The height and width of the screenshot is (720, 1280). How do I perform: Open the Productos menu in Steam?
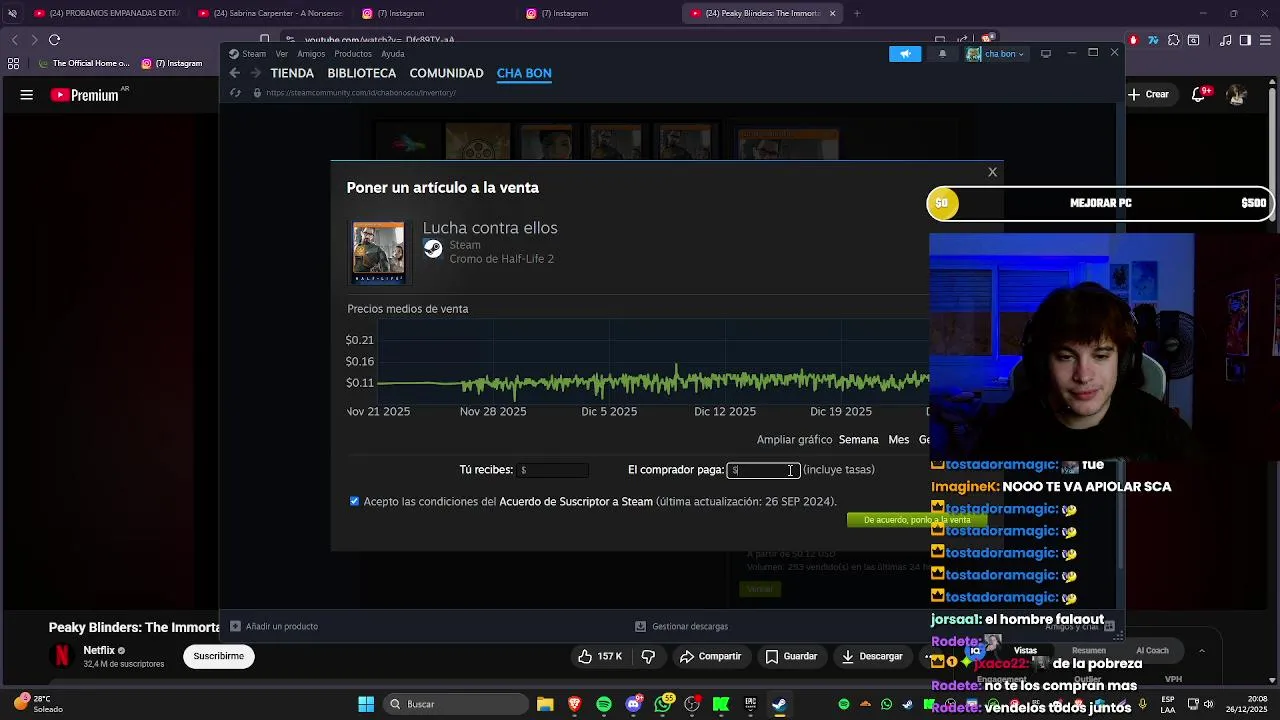(353, 54)
